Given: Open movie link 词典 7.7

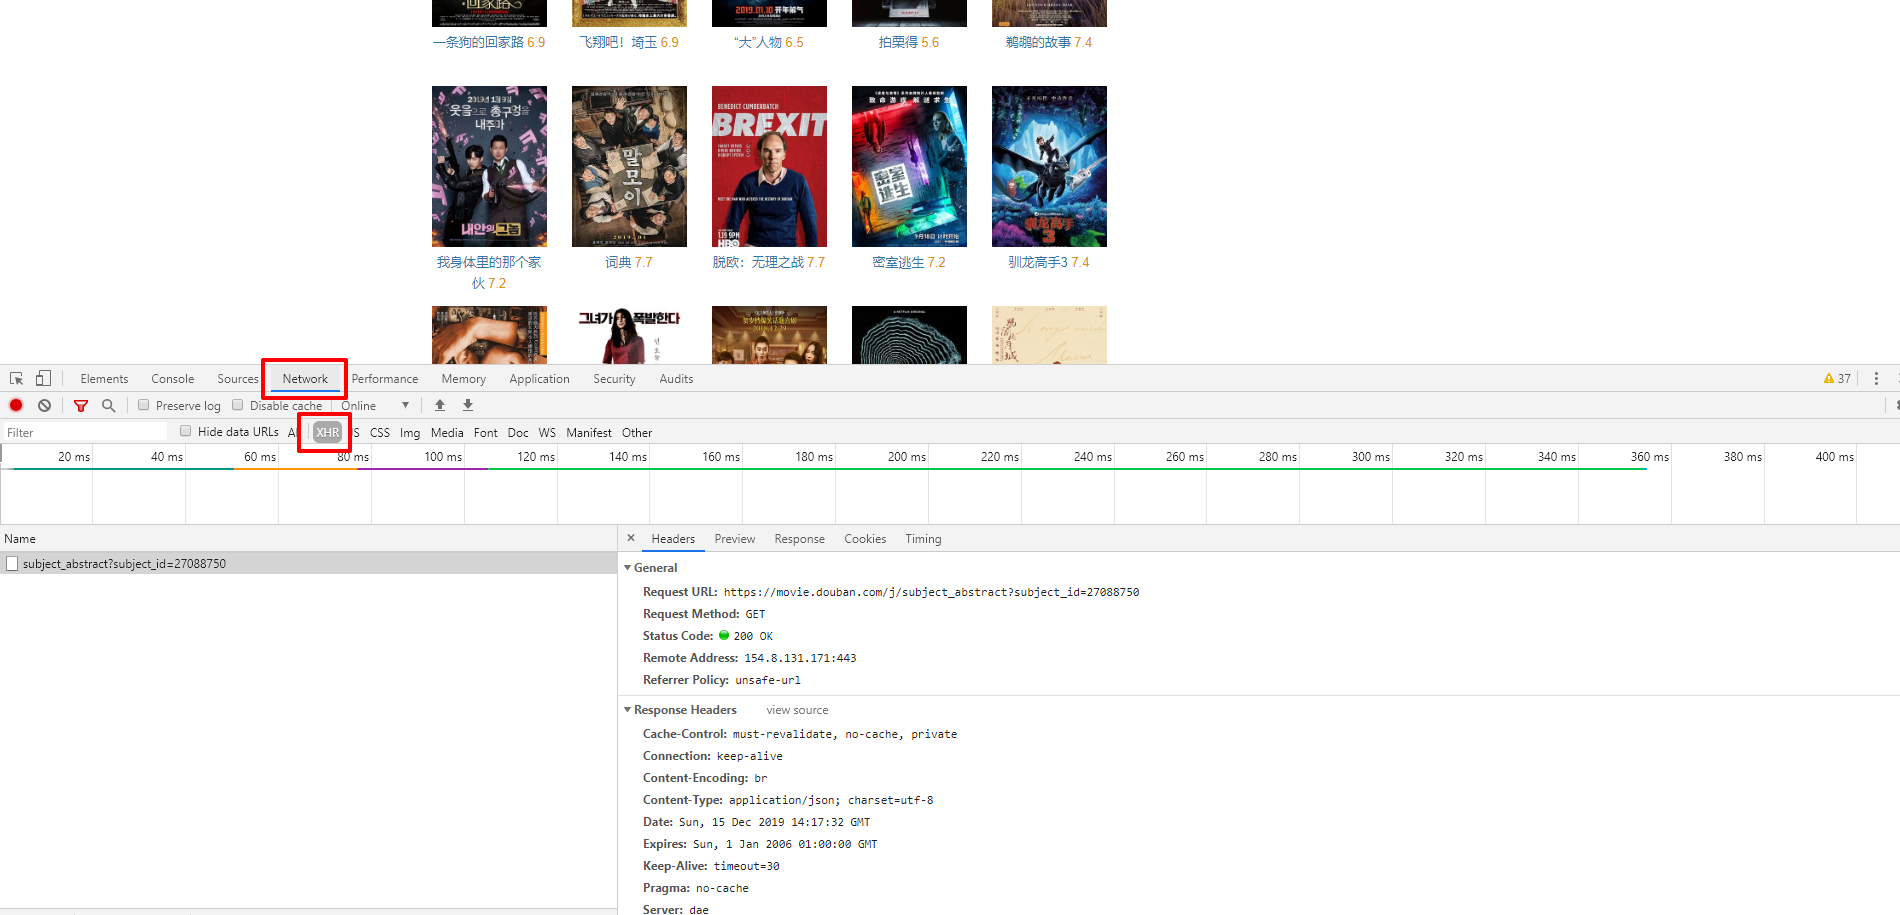Looking at the screenshot, I should (629, 262).
